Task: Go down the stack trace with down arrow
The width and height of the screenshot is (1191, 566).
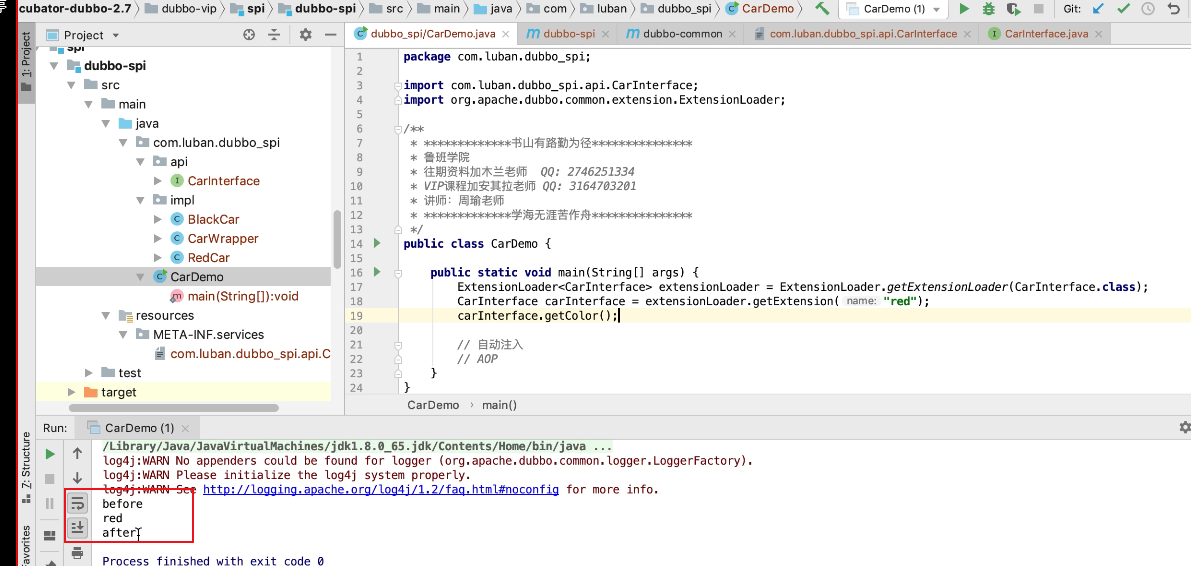Action: [77, 478]
